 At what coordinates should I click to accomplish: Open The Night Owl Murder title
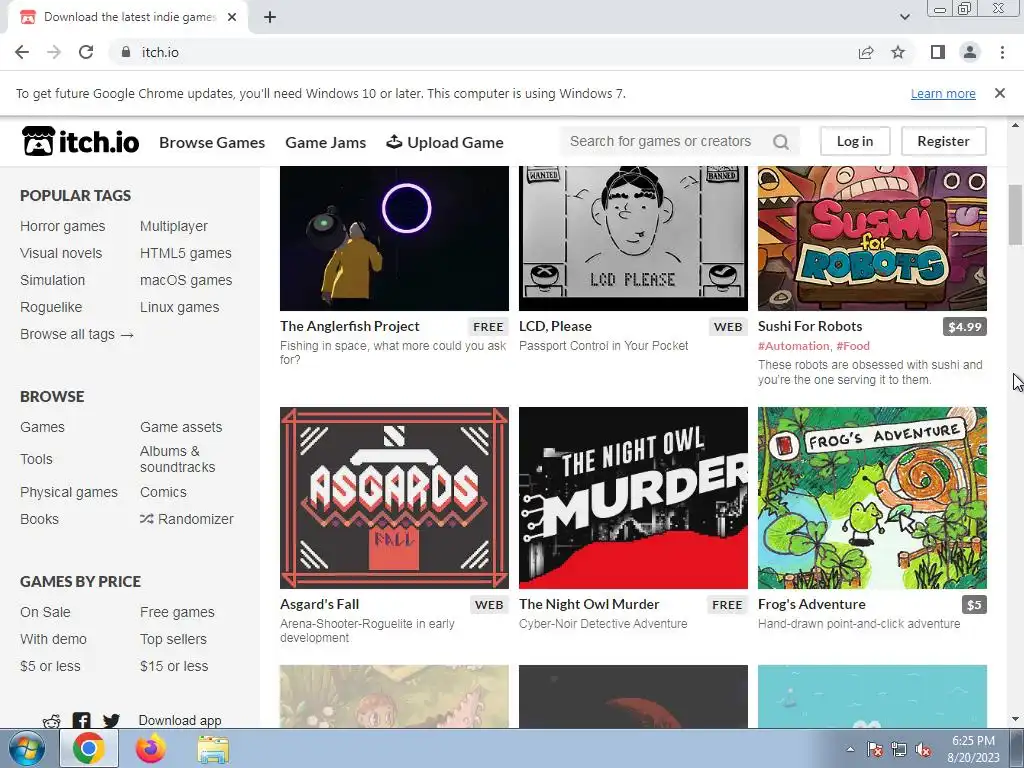pyautogui.click(x=589, y=605)
